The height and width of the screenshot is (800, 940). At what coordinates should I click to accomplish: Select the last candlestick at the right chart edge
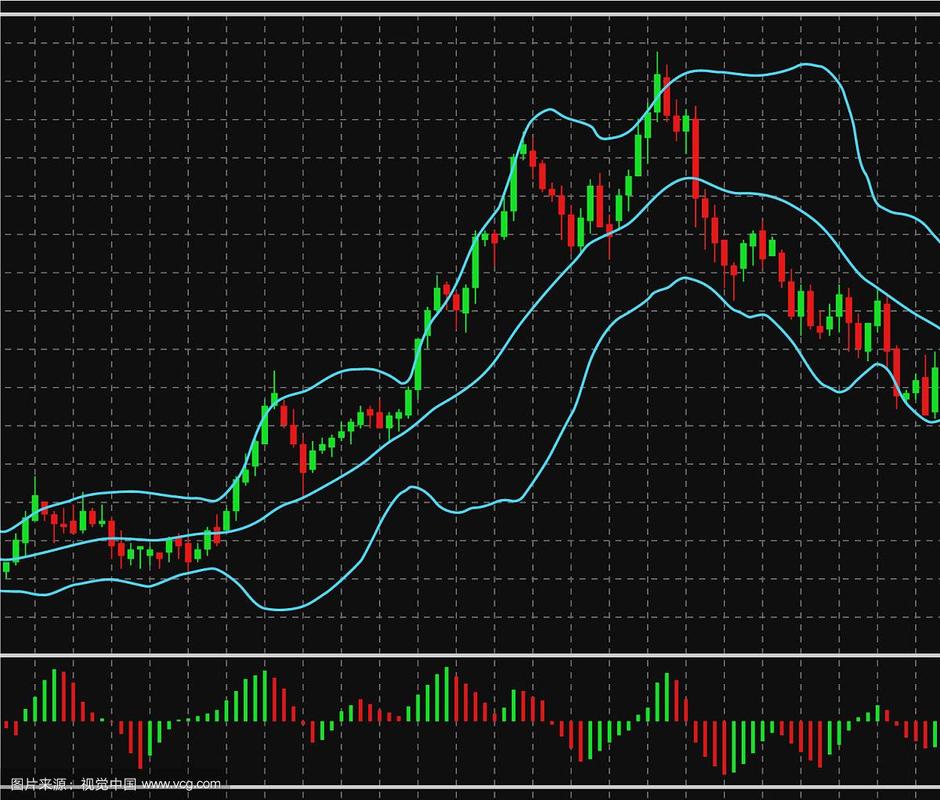tap(935, 390)
